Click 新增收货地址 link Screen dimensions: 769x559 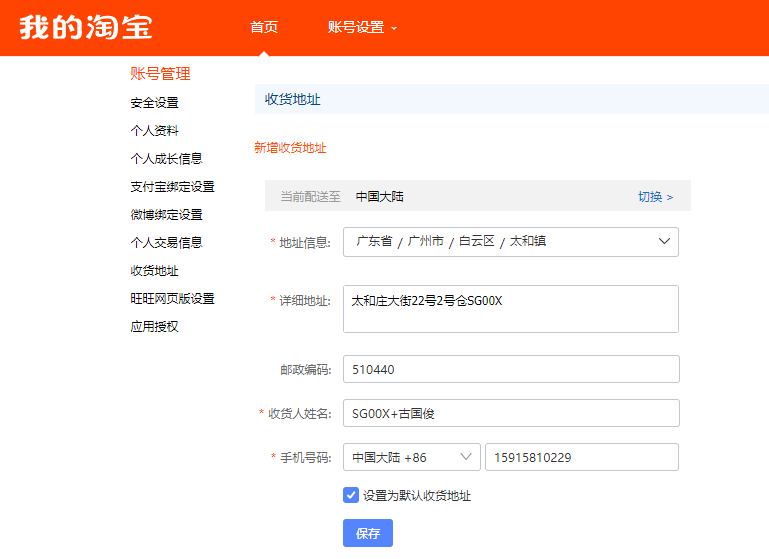point(290,148)
